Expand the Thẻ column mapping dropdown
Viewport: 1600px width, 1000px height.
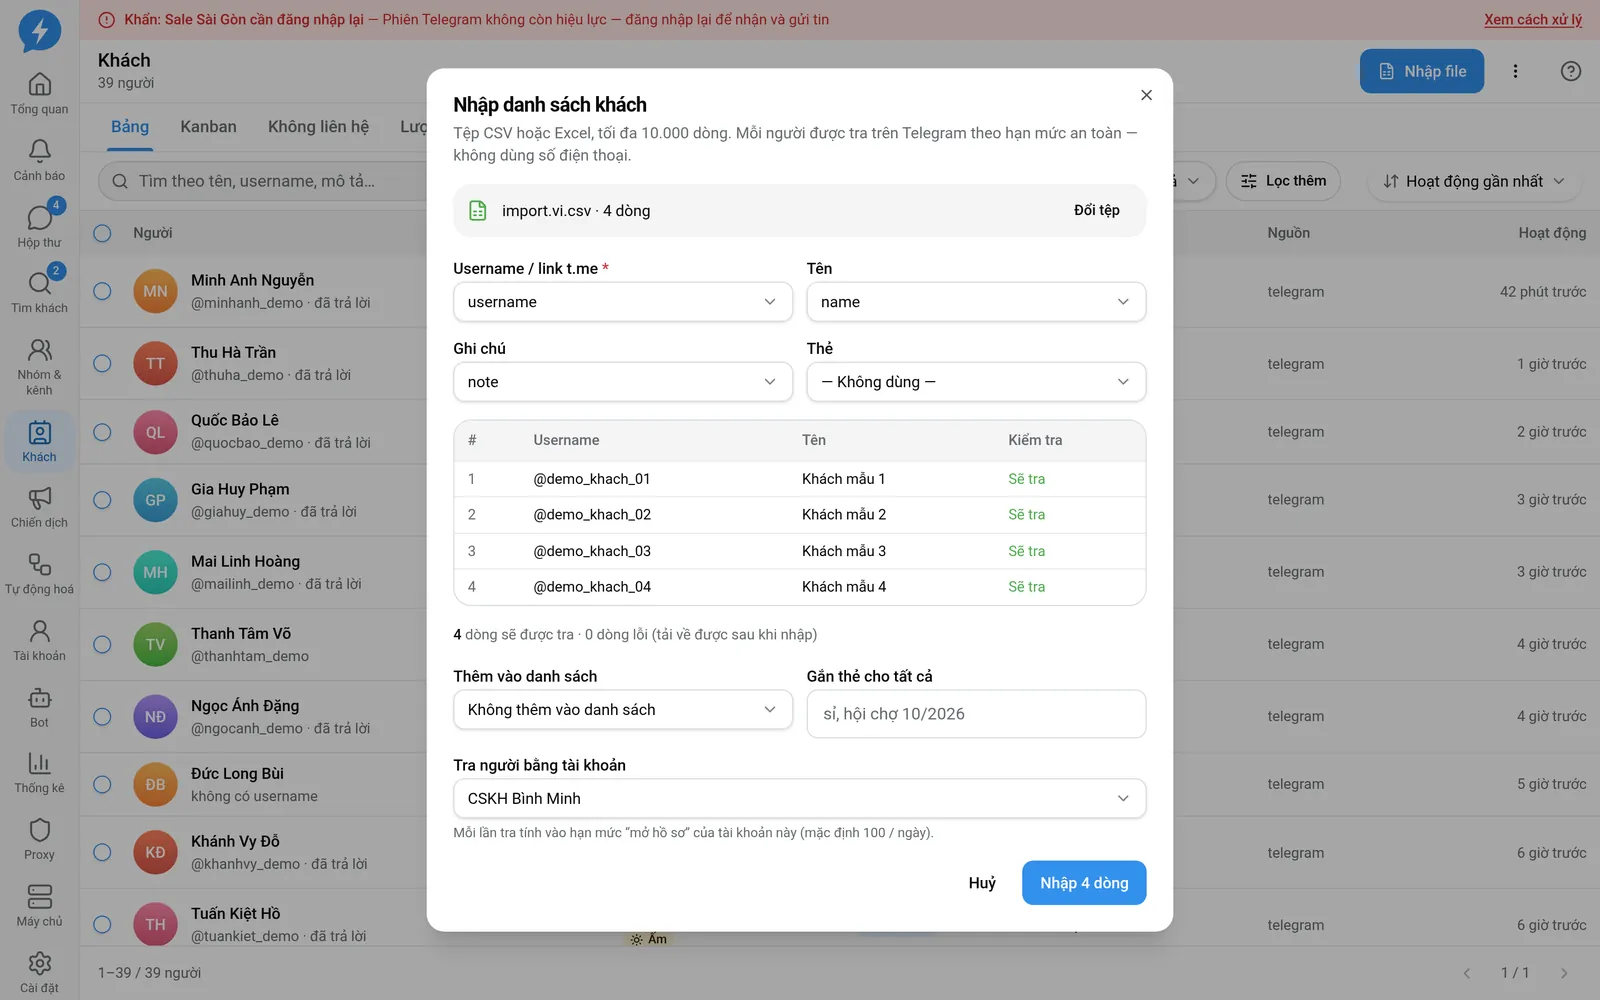click(976, 382)
